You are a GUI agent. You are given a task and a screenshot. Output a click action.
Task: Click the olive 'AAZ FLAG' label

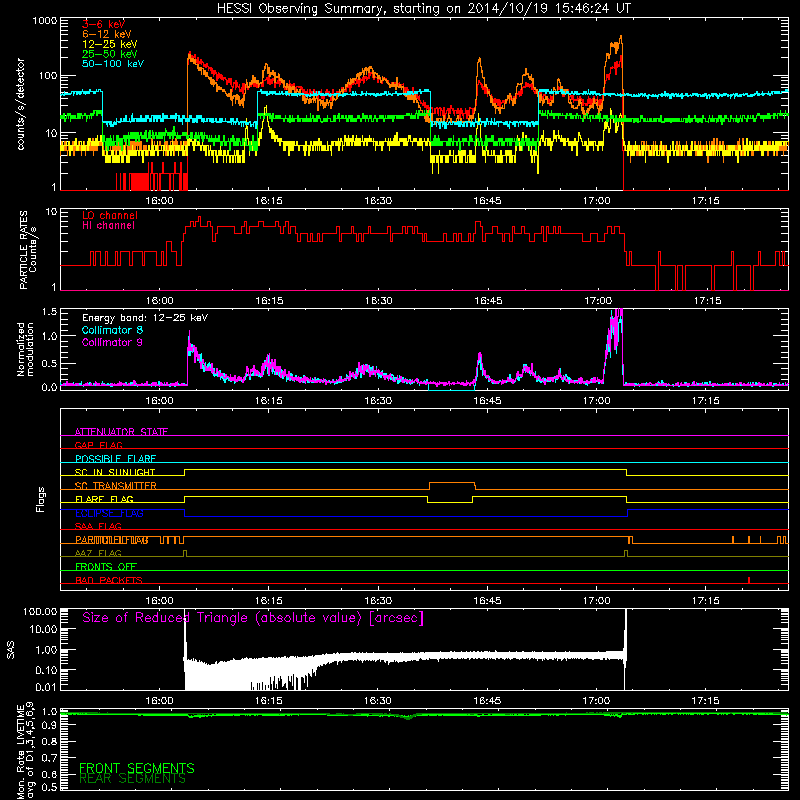click(x=98, y=553)
